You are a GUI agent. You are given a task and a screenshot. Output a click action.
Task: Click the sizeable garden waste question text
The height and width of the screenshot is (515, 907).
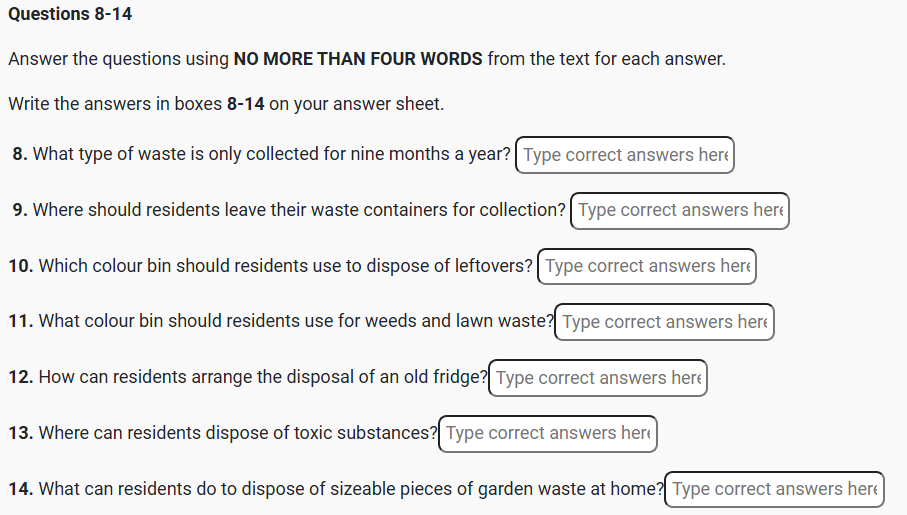point(351,489)
